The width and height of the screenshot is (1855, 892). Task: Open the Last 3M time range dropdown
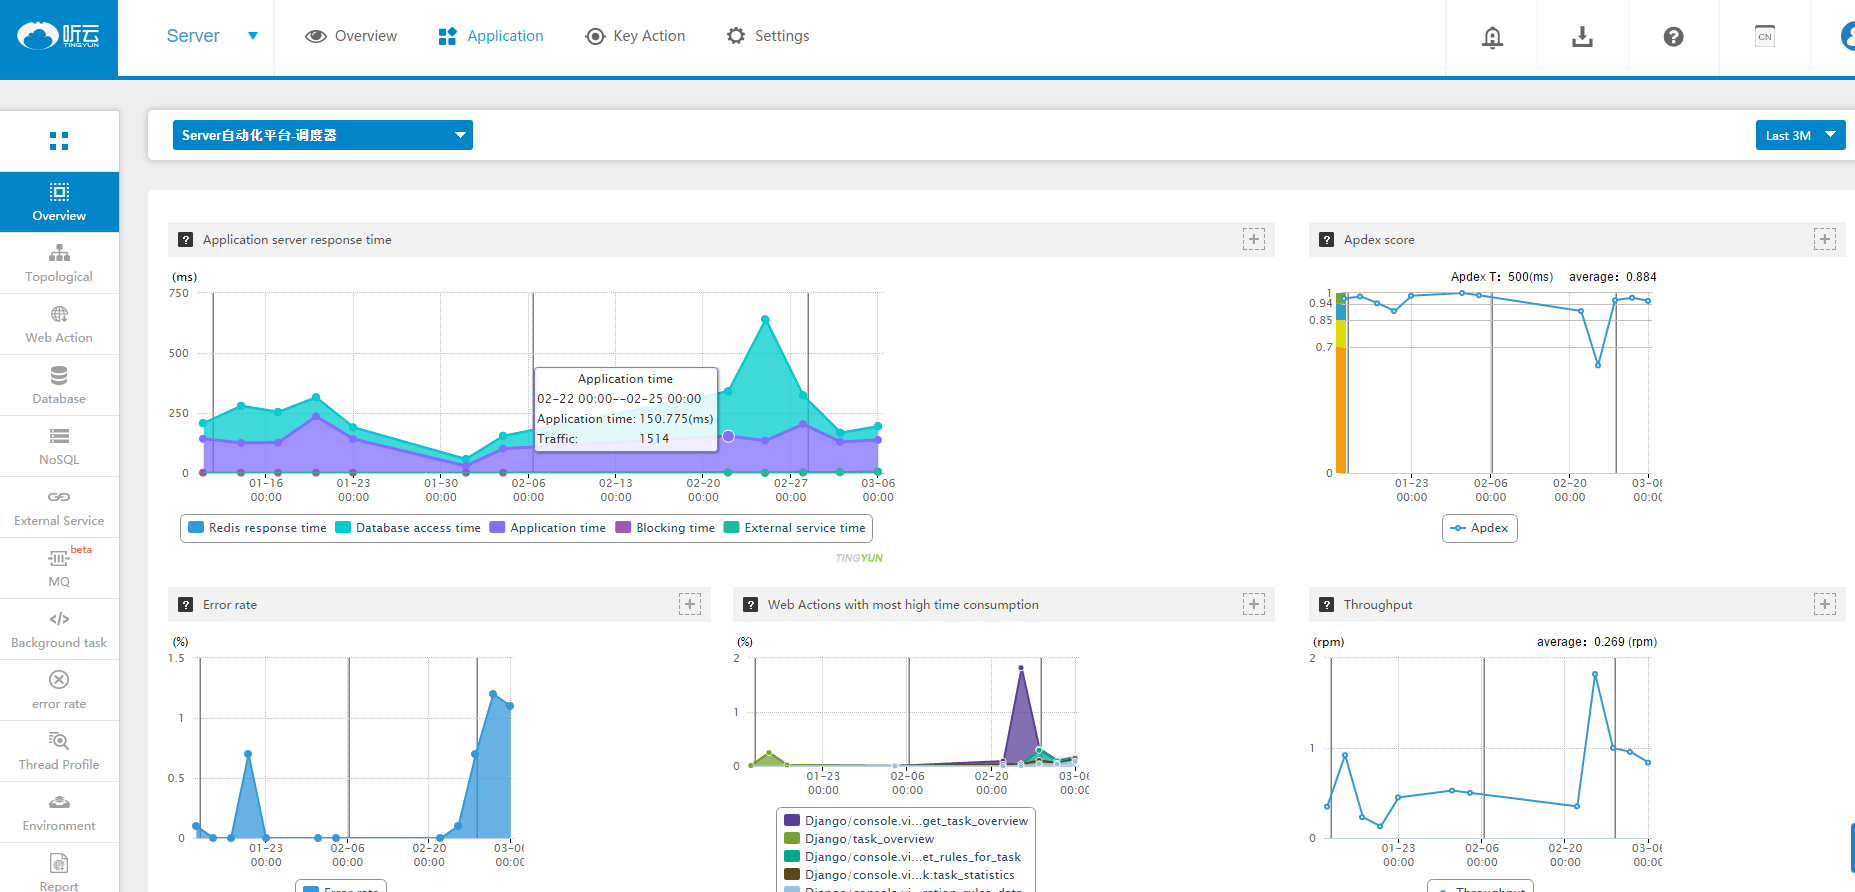[1800, 135]
